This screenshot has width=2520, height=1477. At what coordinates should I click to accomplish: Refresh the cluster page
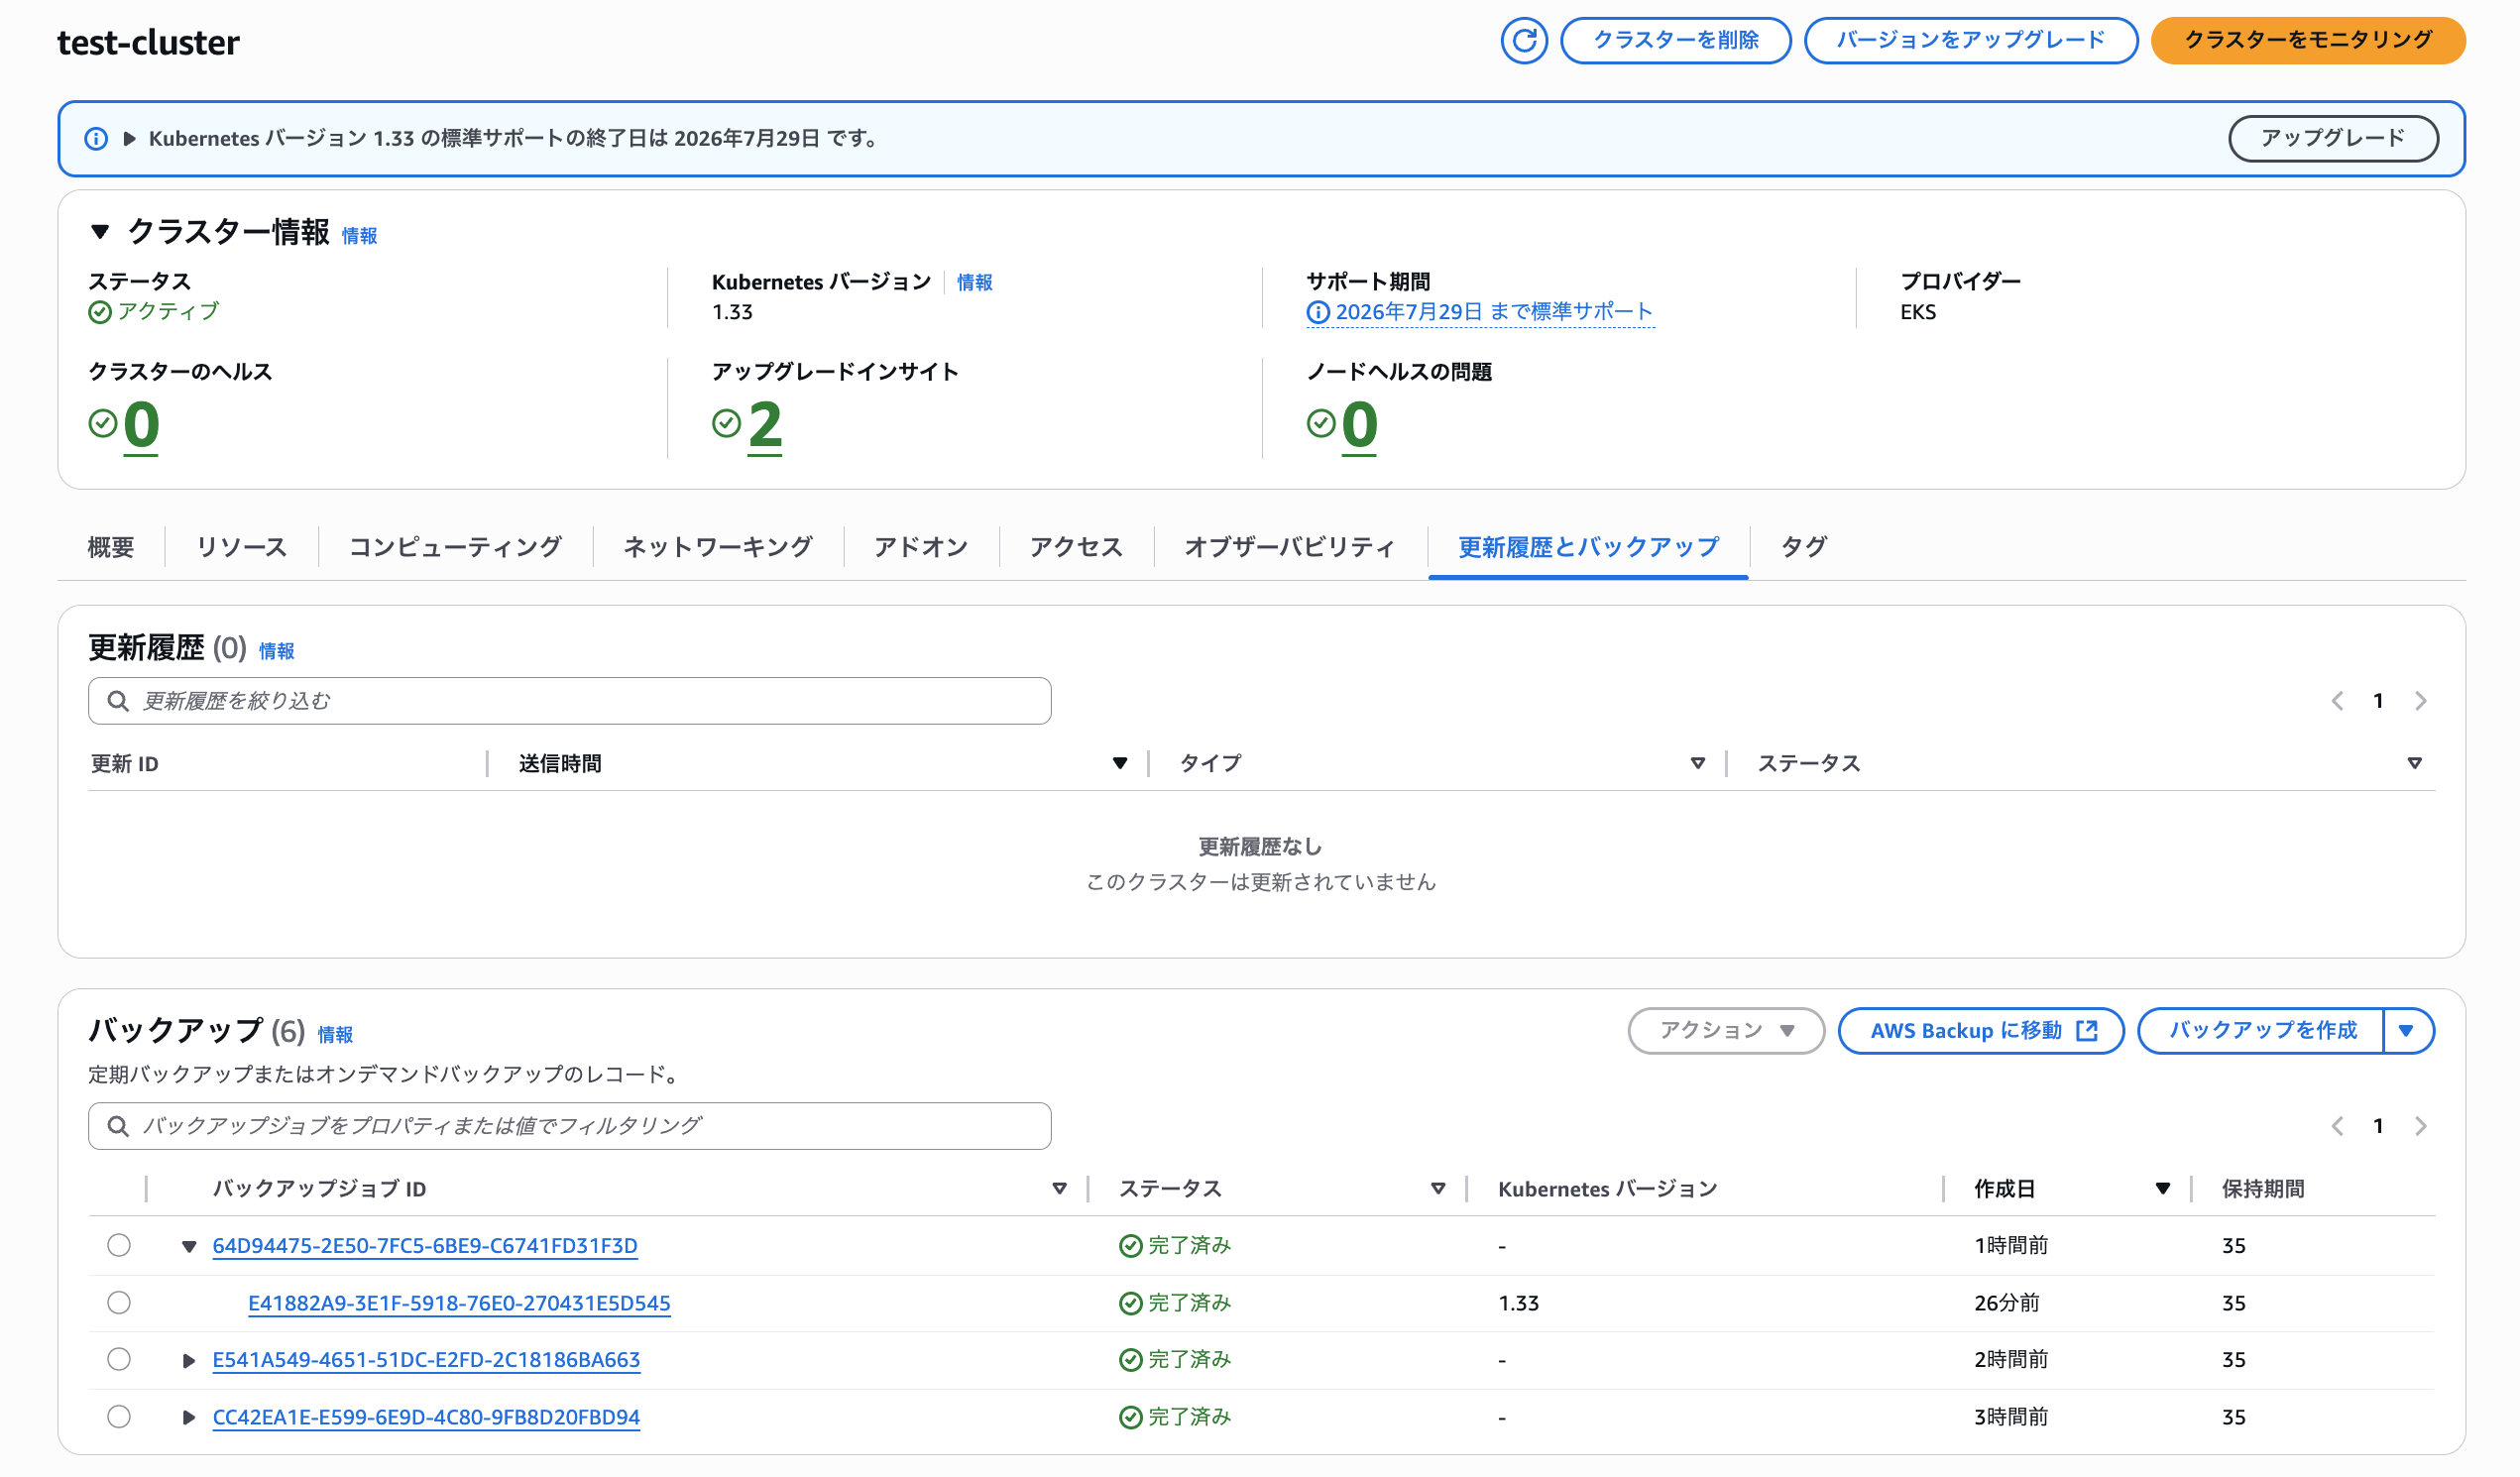pos(1524,41)
